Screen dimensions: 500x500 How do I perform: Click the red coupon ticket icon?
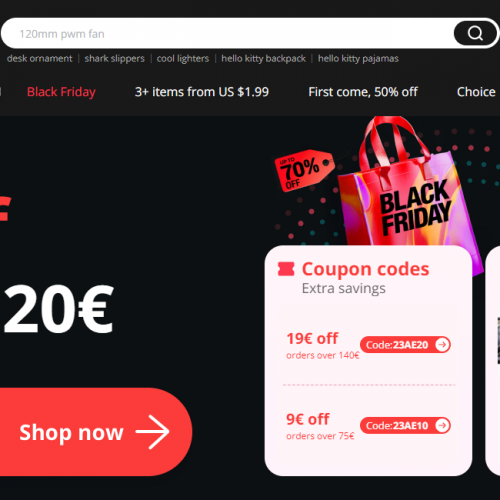286,269
